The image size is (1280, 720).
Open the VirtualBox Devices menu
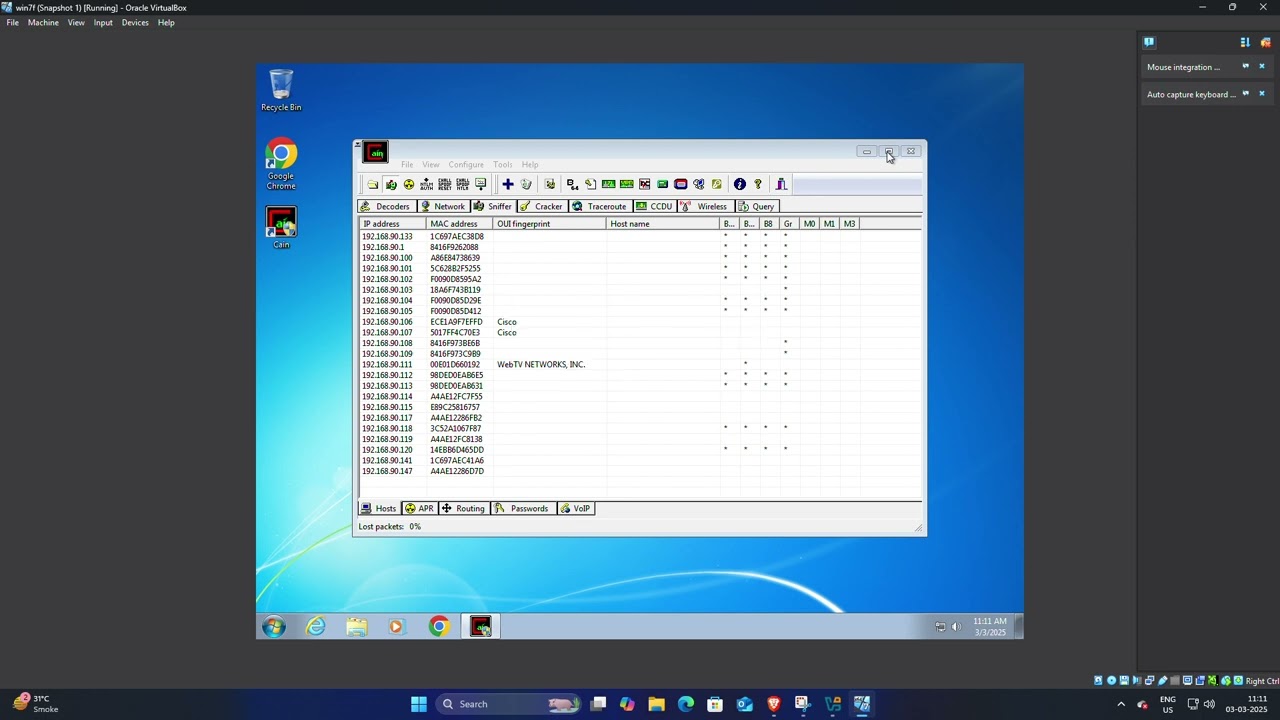pyautogui.click(x=135, y=23)
